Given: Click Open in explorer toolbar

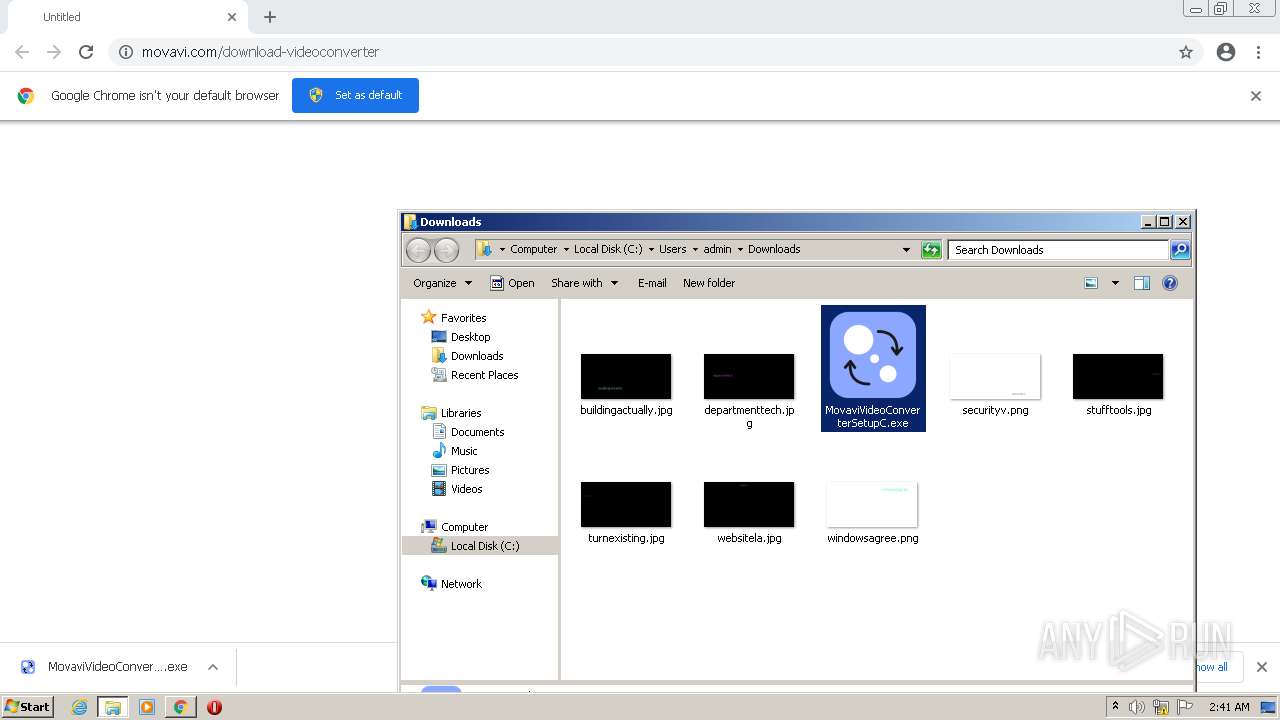Looking at the screenshot, I should [x=512, y=283].
